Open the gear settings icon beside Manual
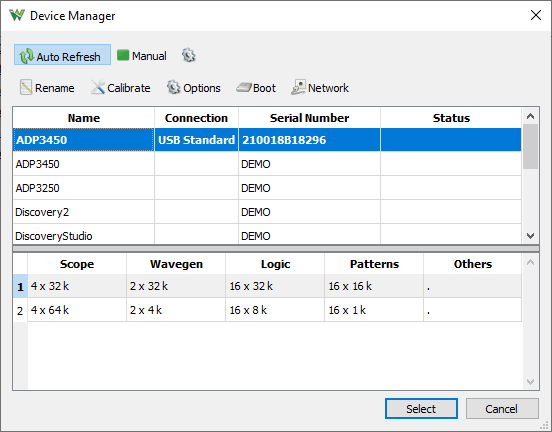 (x=189, y=55)
